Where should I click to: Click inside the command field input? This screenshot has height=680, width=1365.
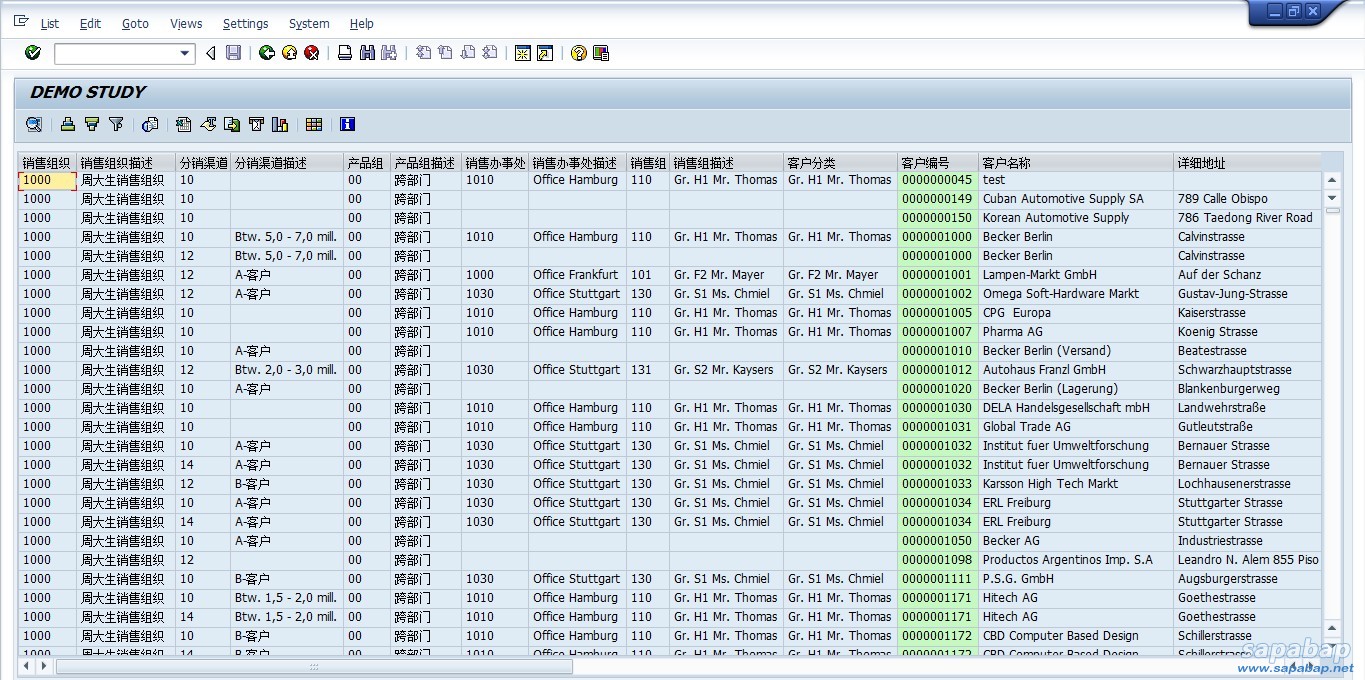coord(116,54)
